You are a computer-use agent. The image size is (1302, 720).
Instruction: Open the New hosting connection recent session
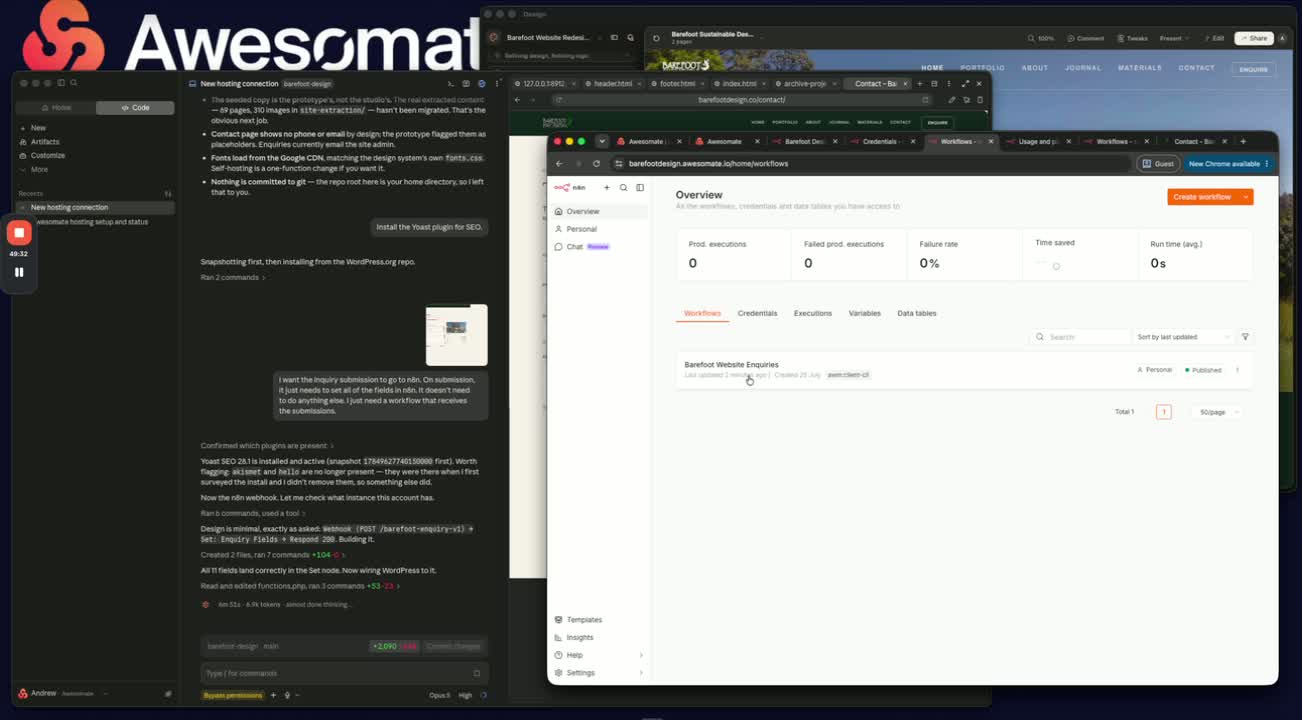click(x=96, y=207)
